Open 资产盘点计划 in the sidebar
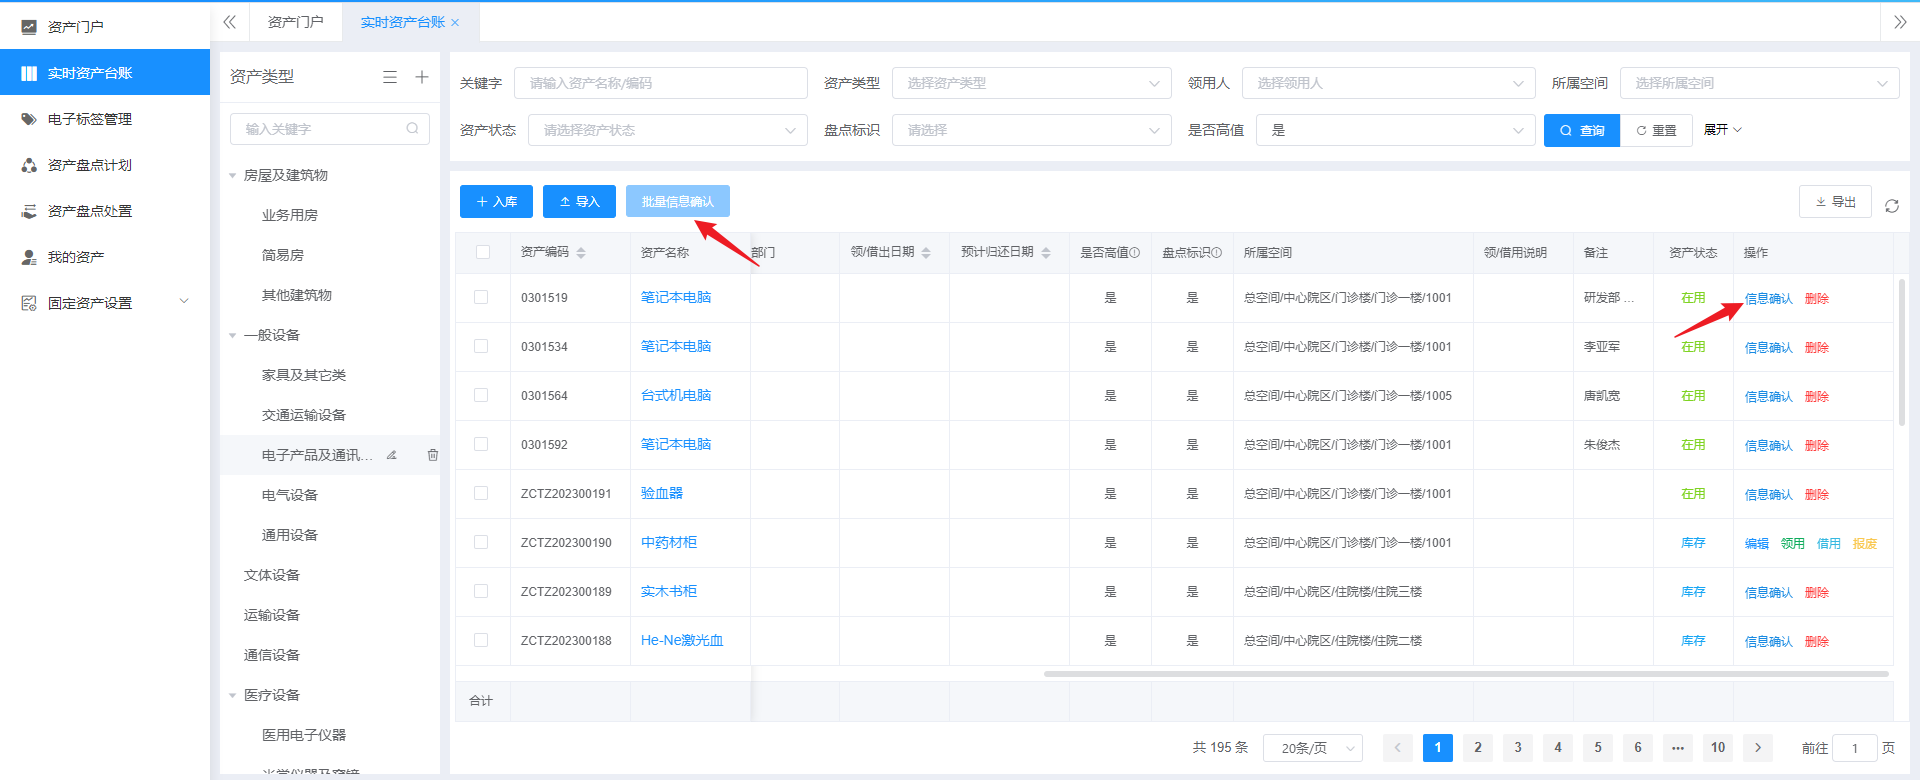The image size is (1920, 780). [90, 165]
